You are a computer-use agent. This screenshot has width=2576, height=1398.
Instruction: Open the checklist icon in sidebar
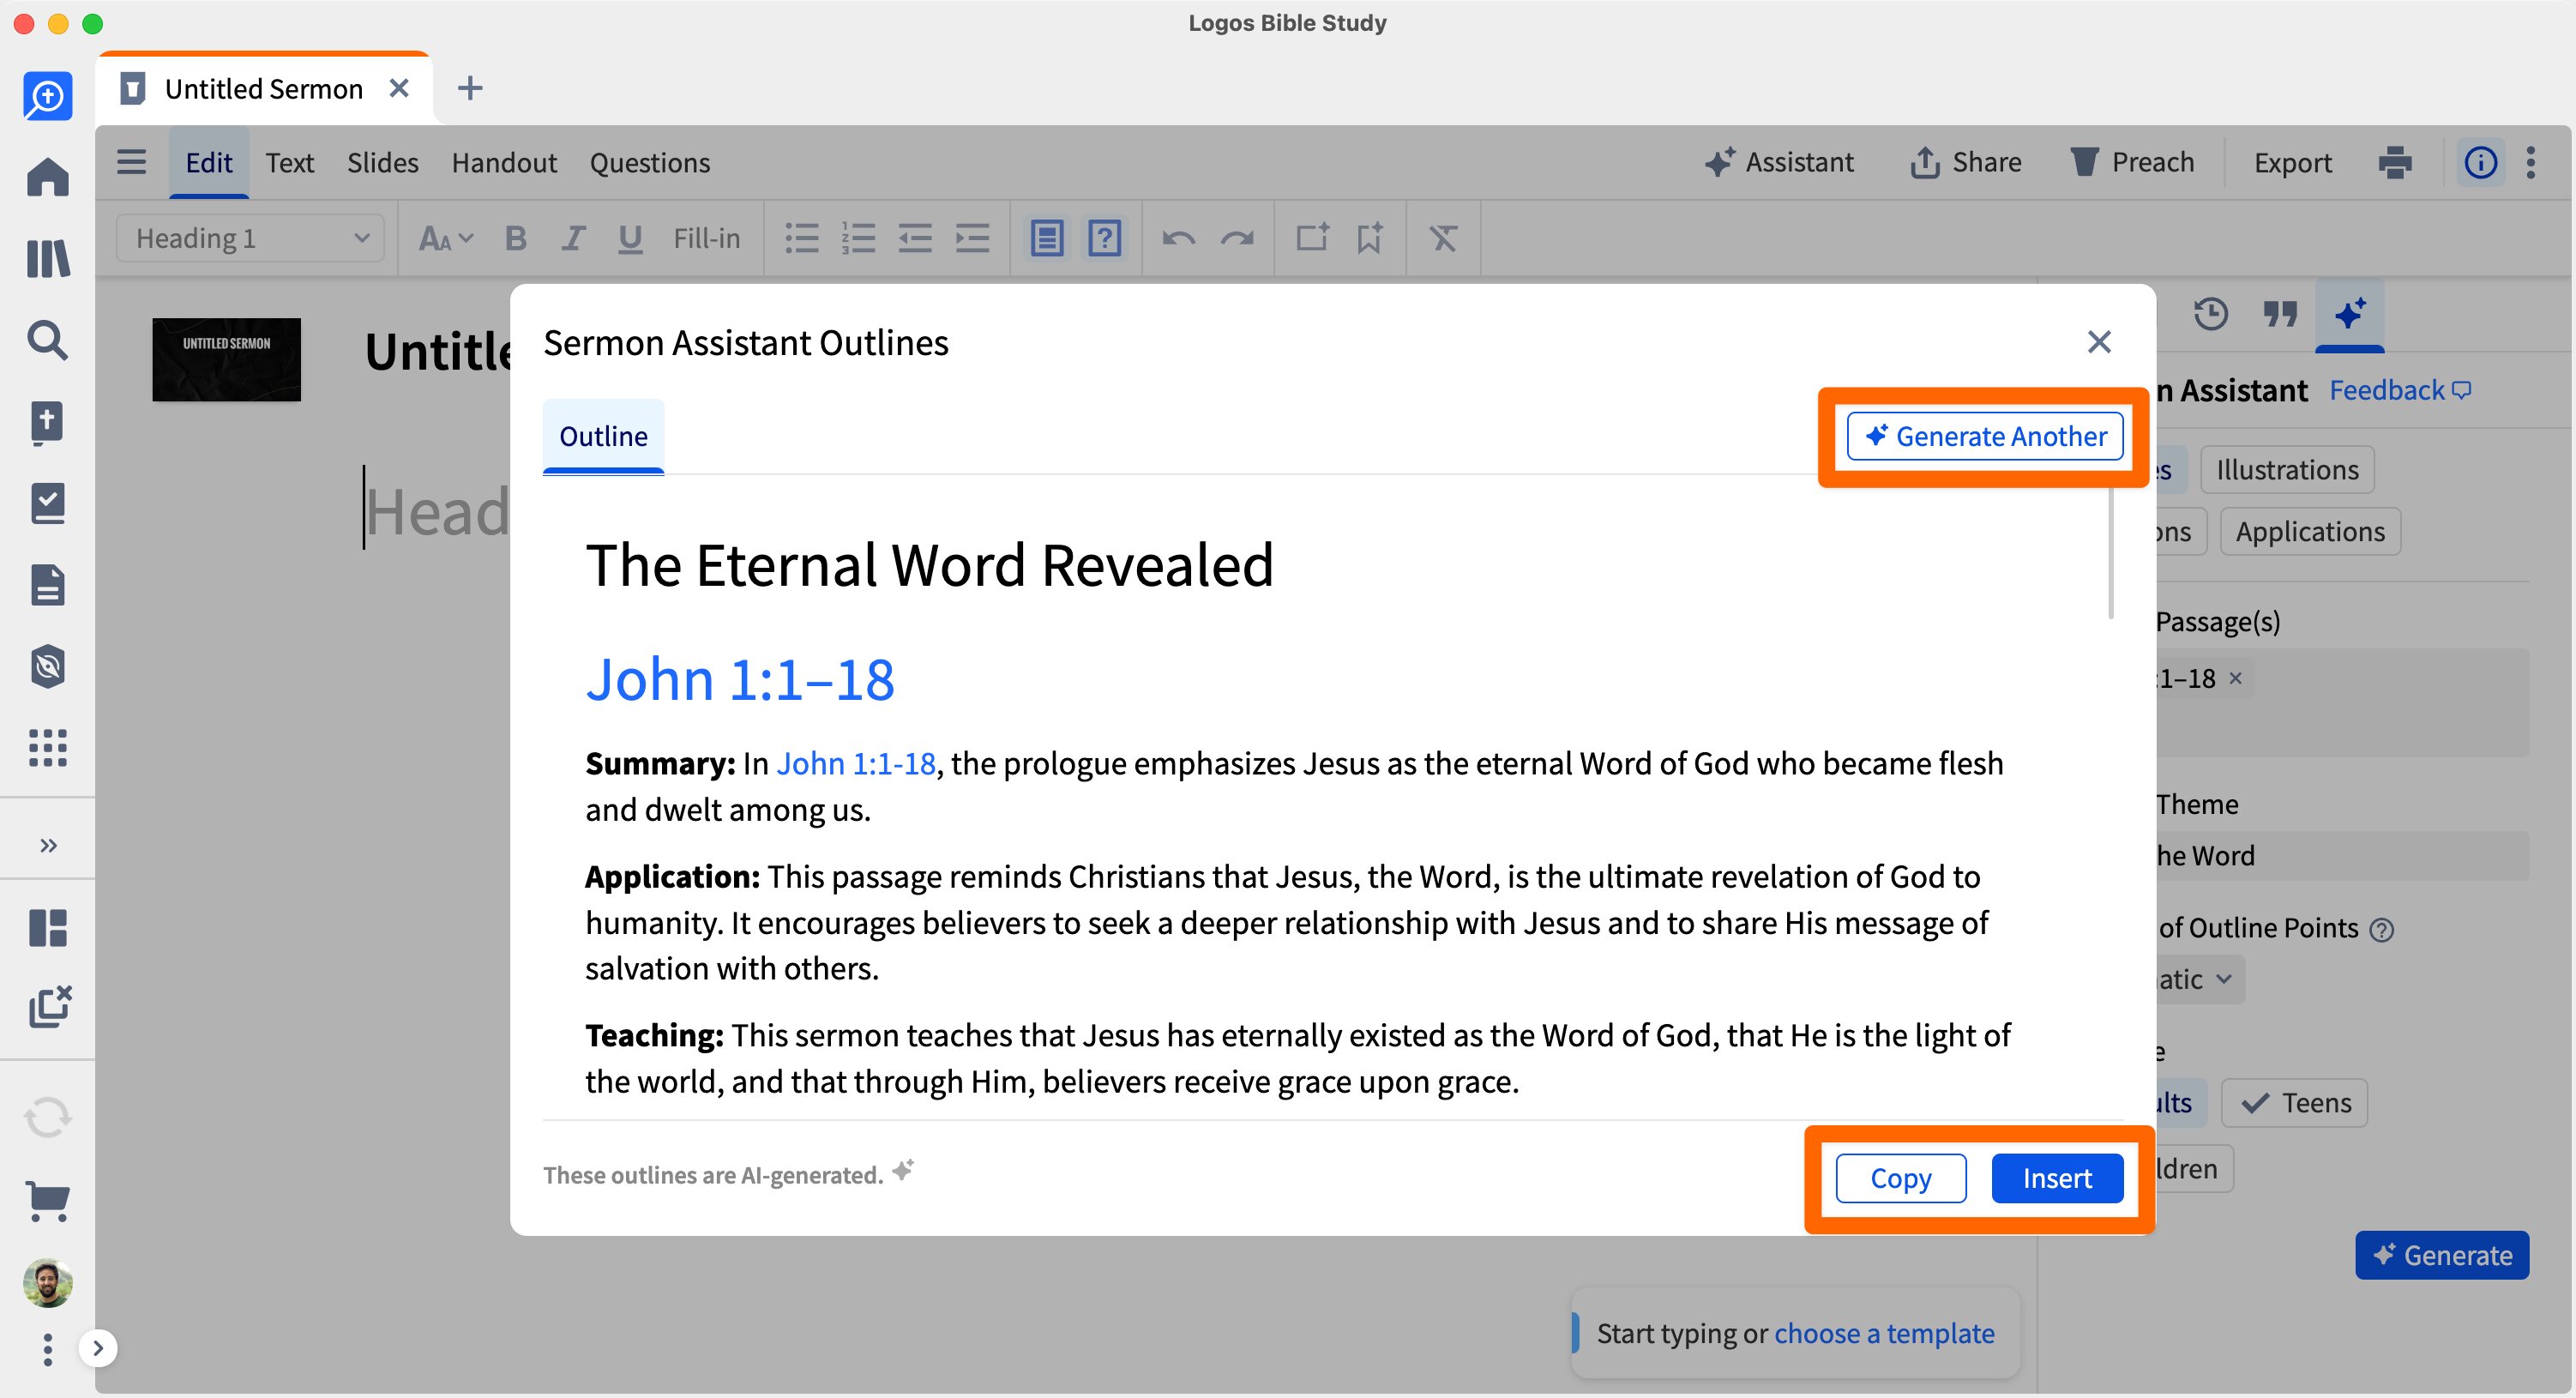[47, 503]
